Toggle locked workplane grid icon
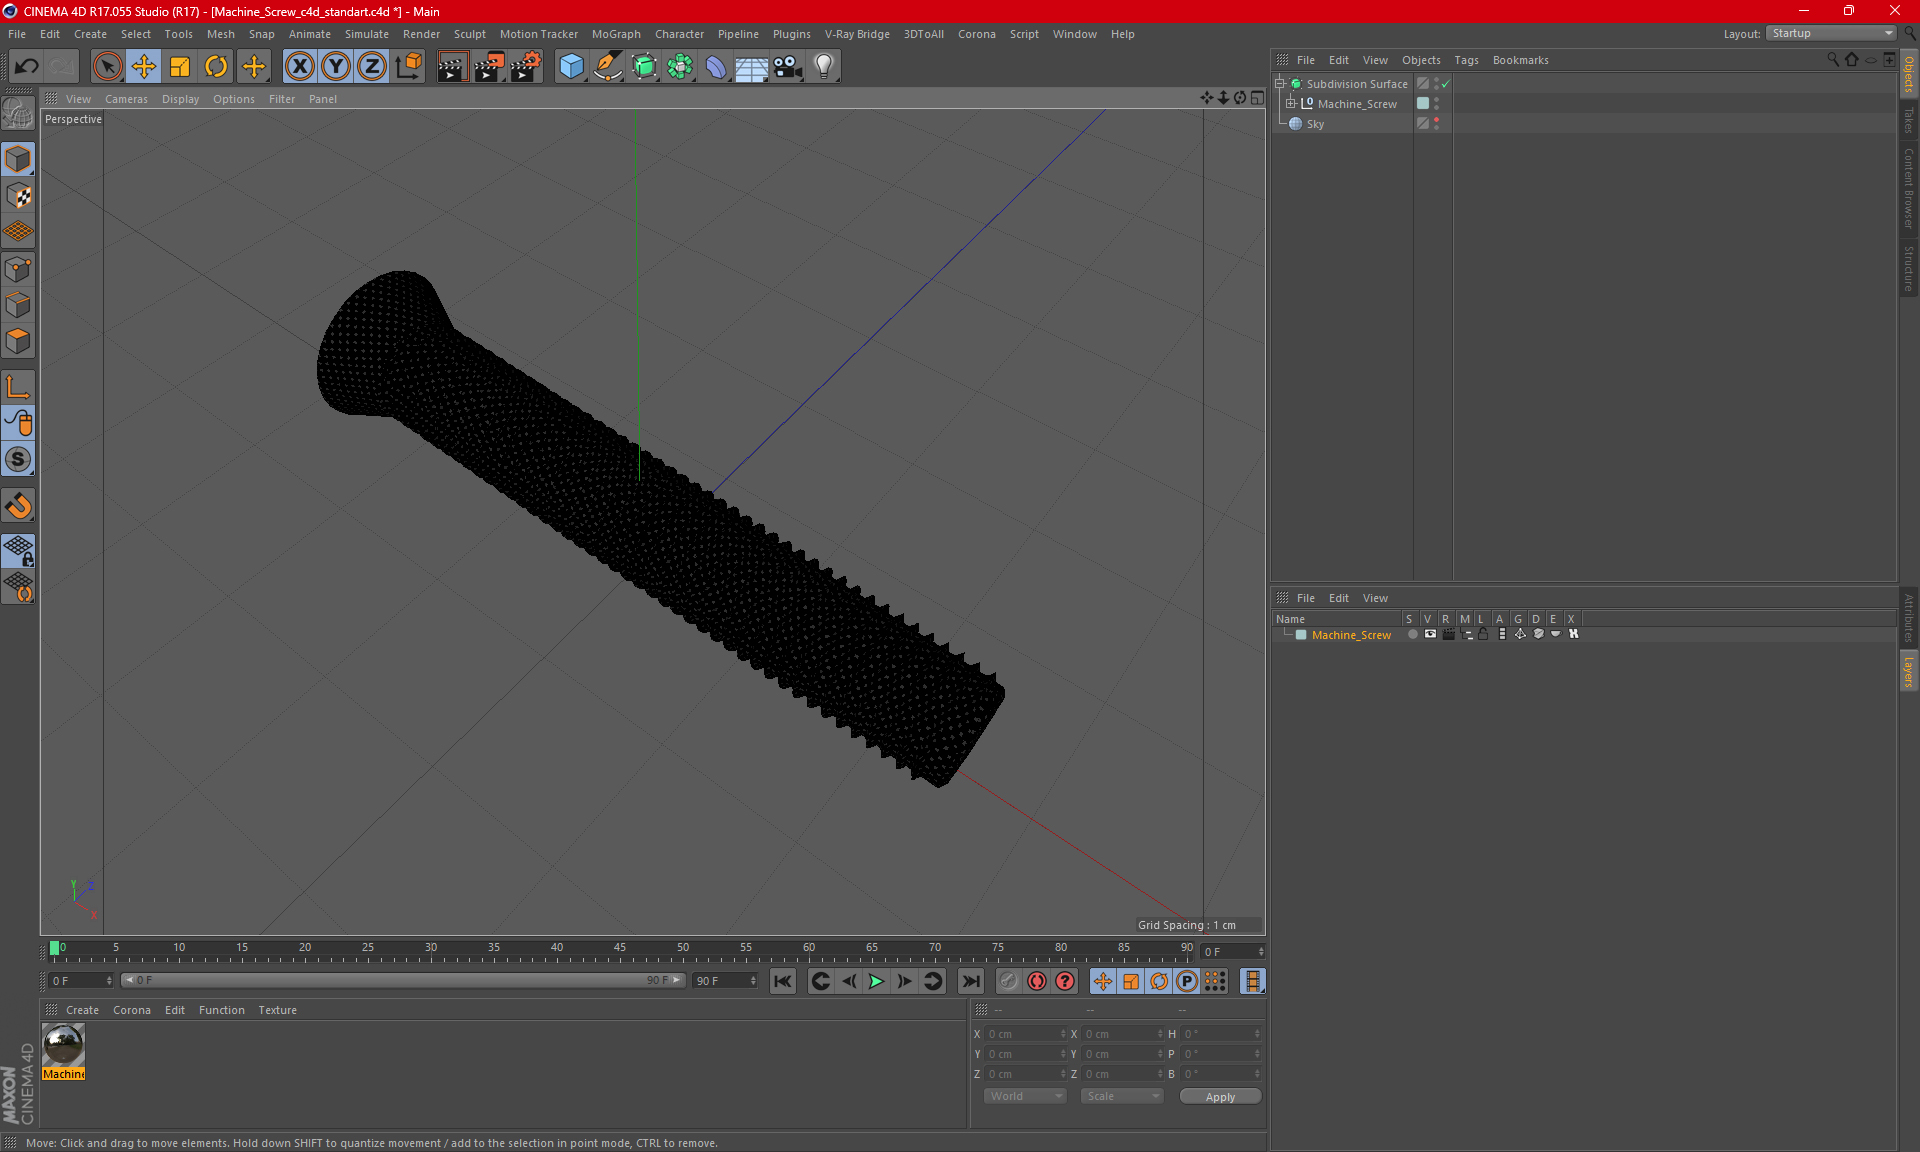 (18, 551)
